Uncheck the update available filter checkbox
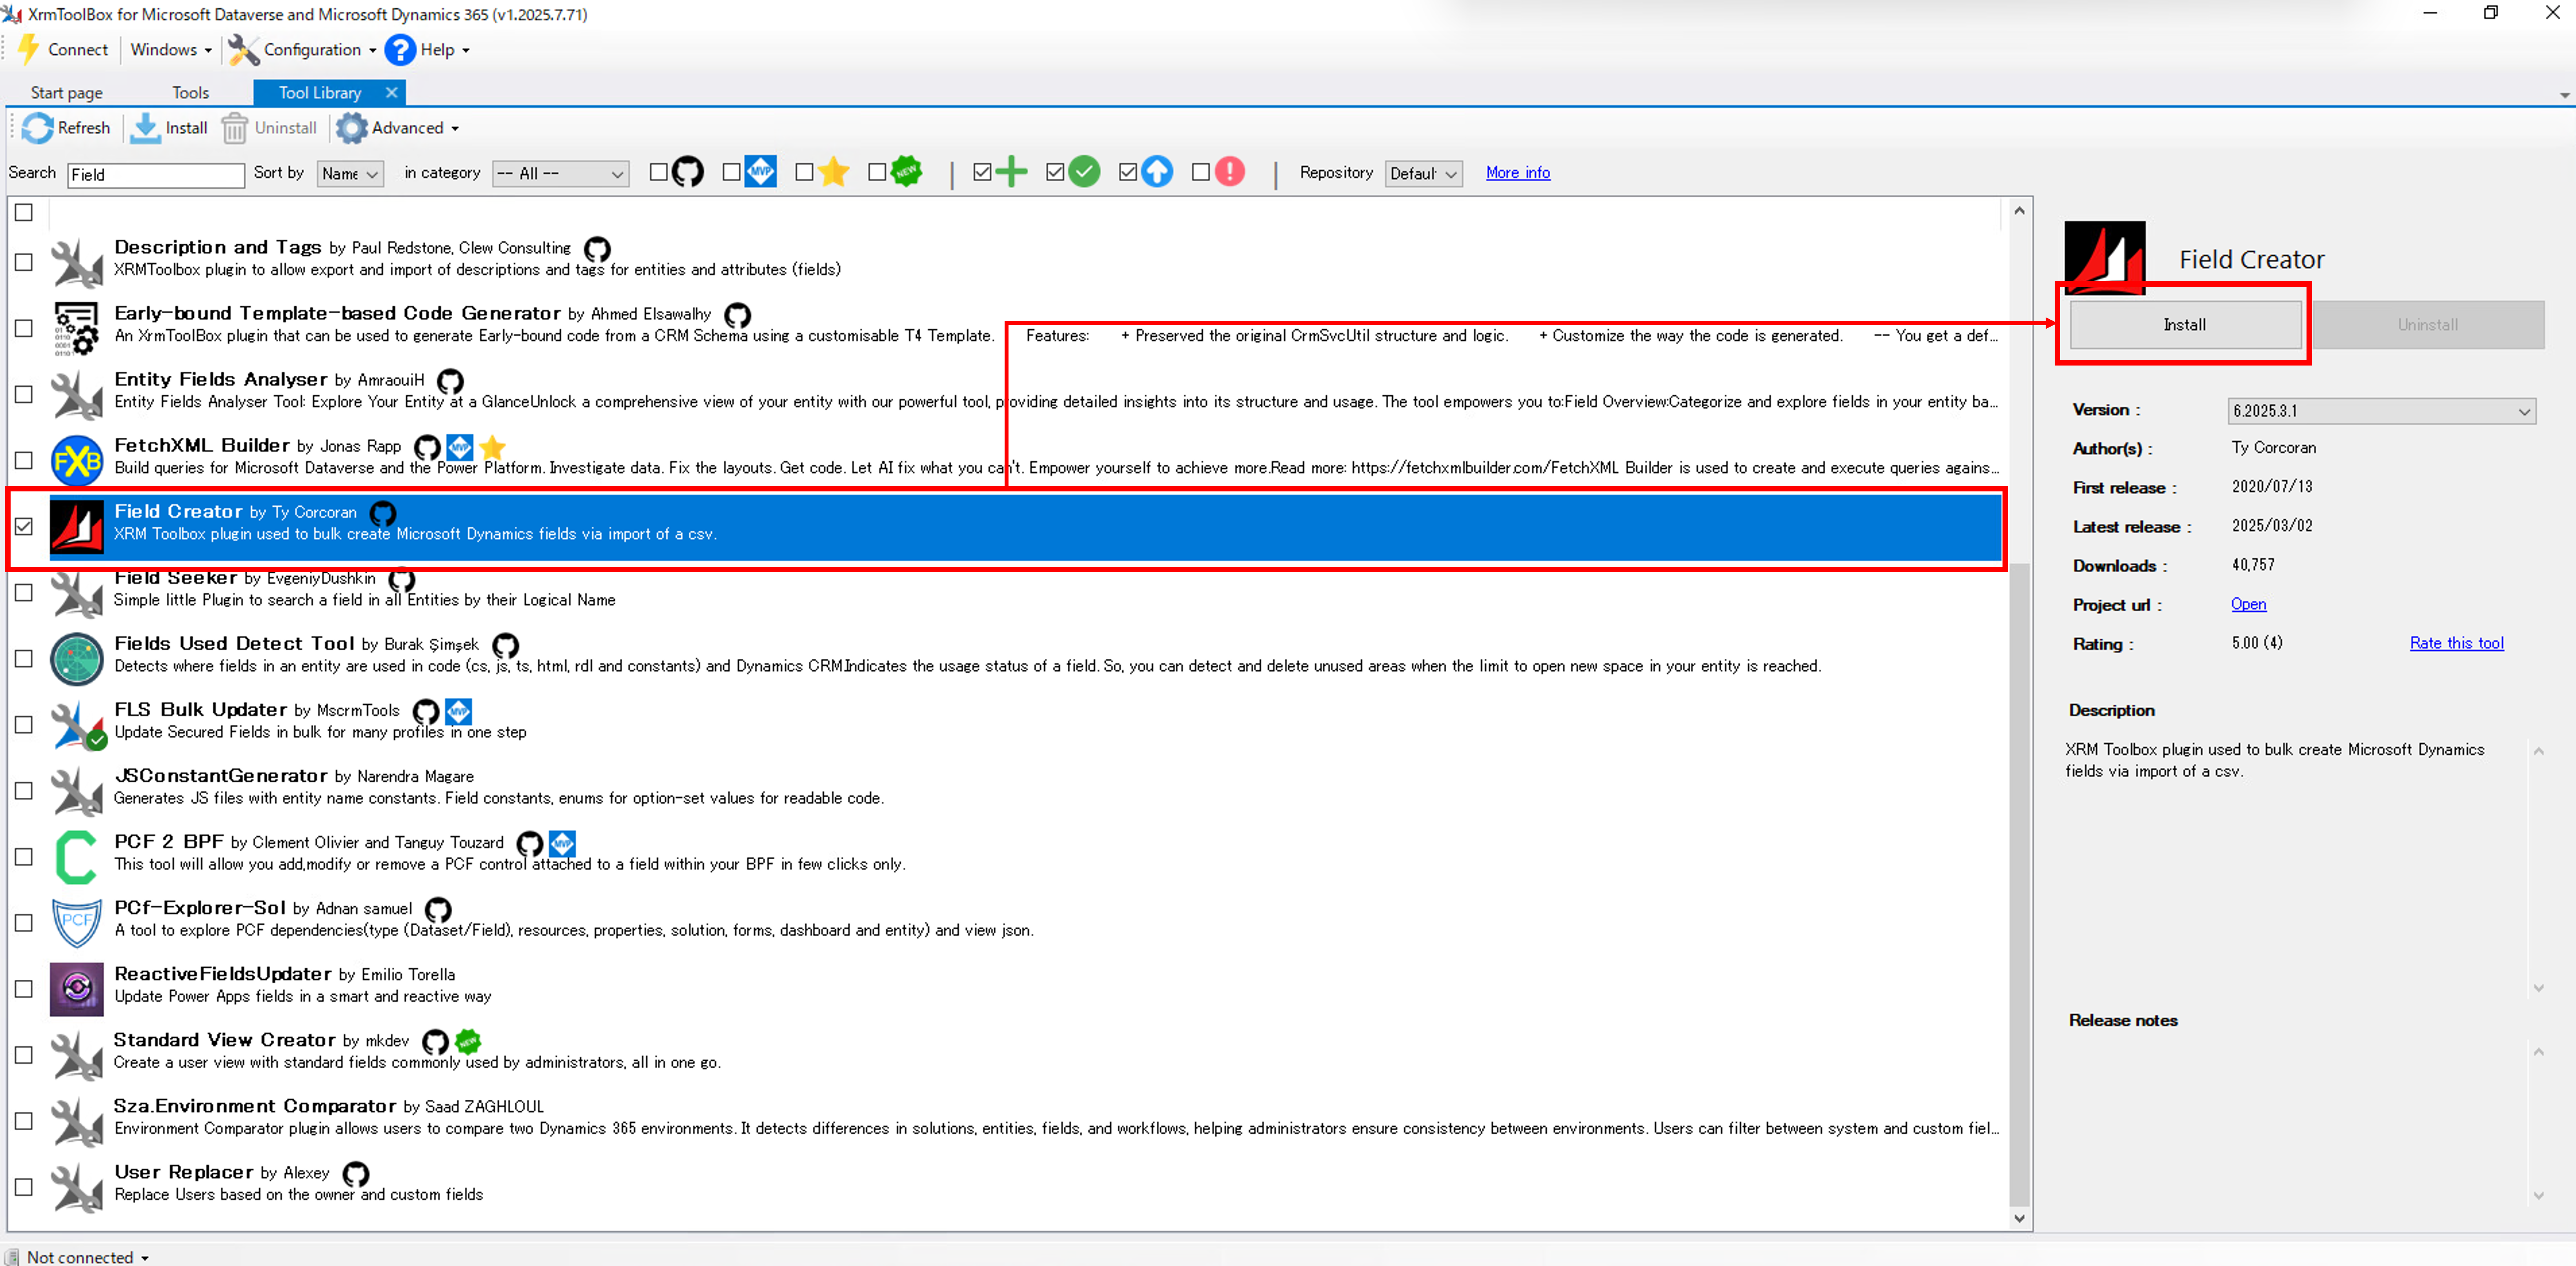 point(1128,172)
